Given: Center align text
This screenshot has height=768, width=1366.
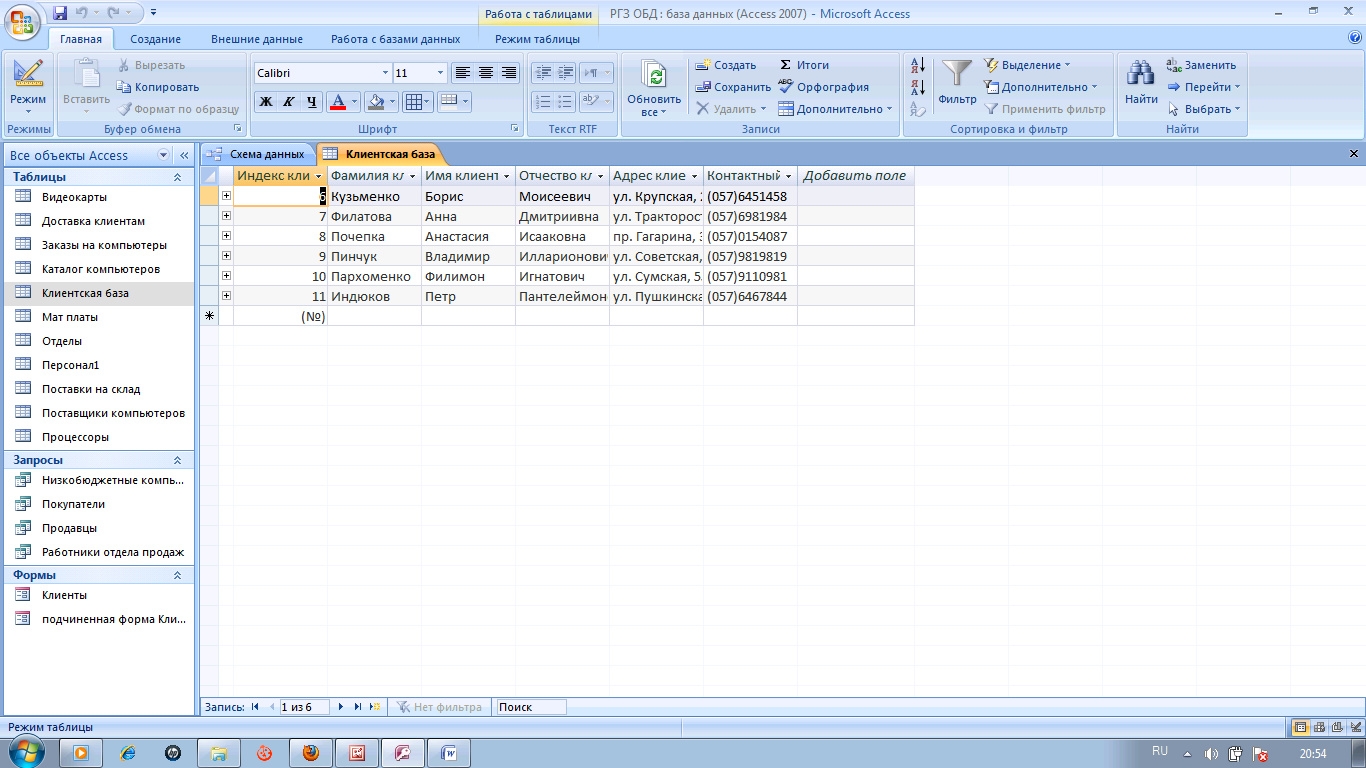Looking at the screenshot, I should click(486, 73).
